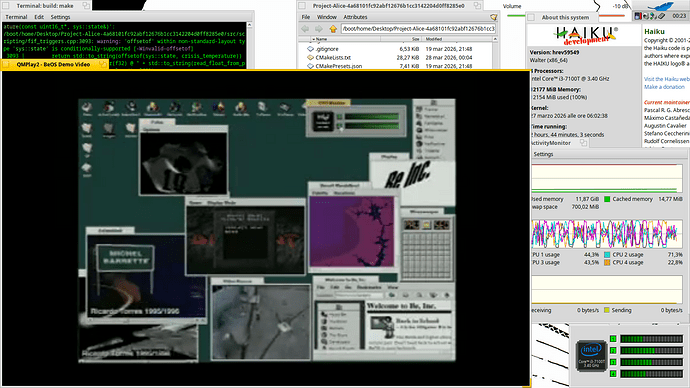Click the 700,02 MiB swap space value
Screen dimensions: 690x388
point(587,207)
